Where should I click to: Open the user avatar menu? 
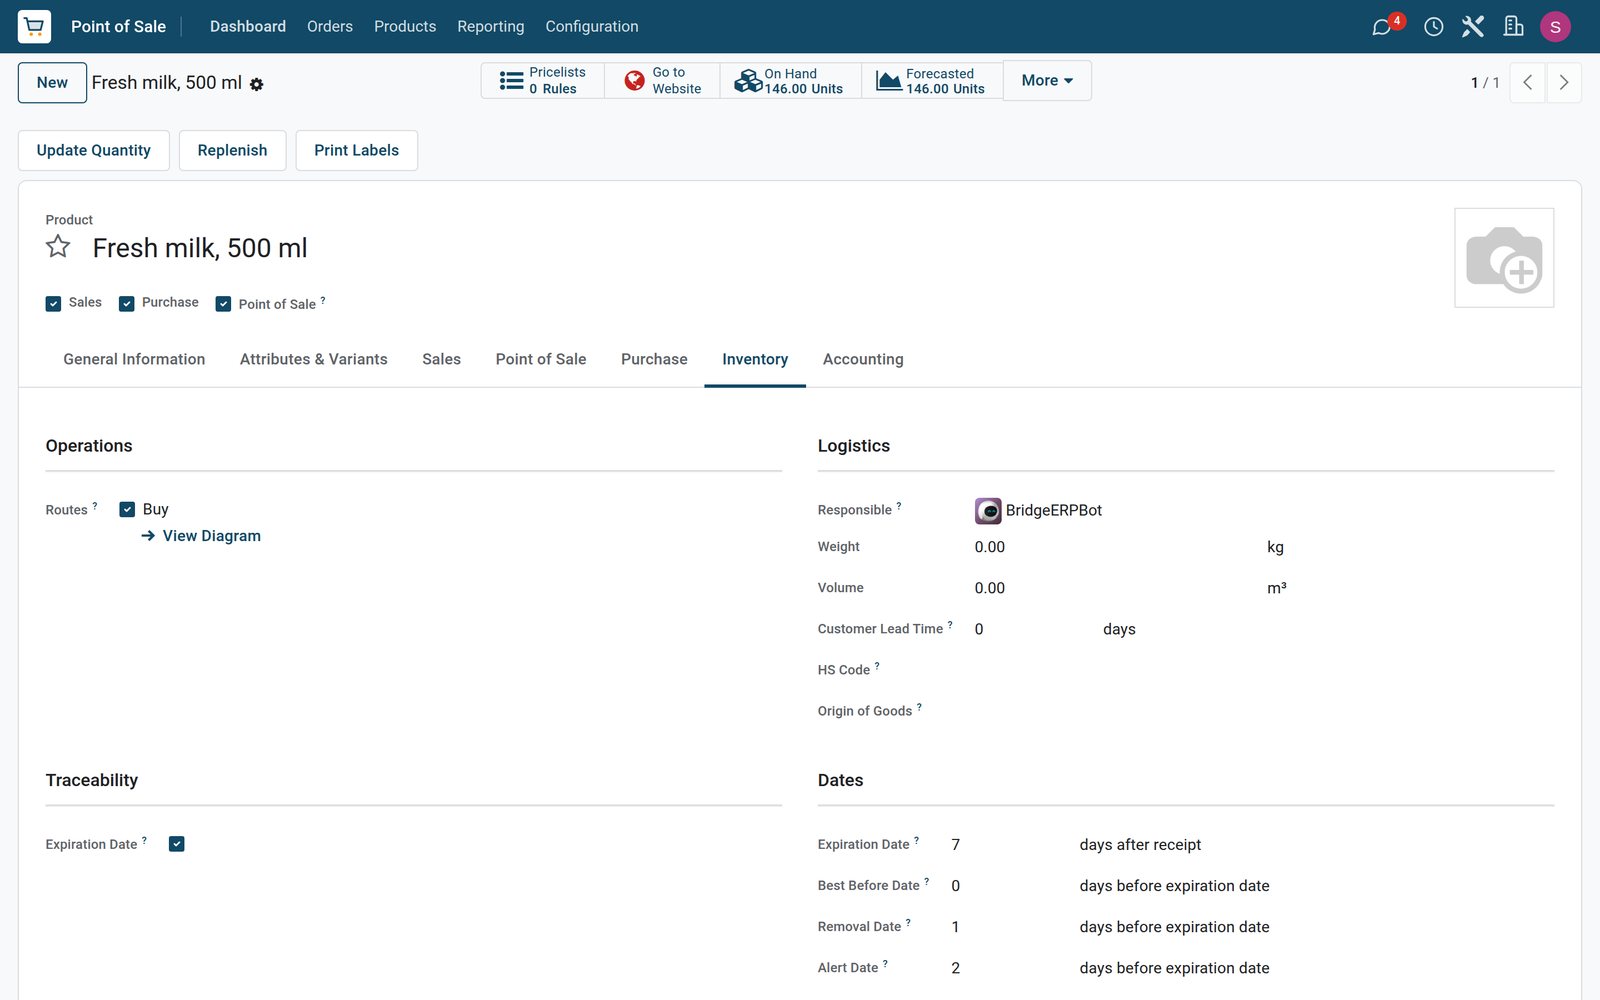coord(1555,27)
